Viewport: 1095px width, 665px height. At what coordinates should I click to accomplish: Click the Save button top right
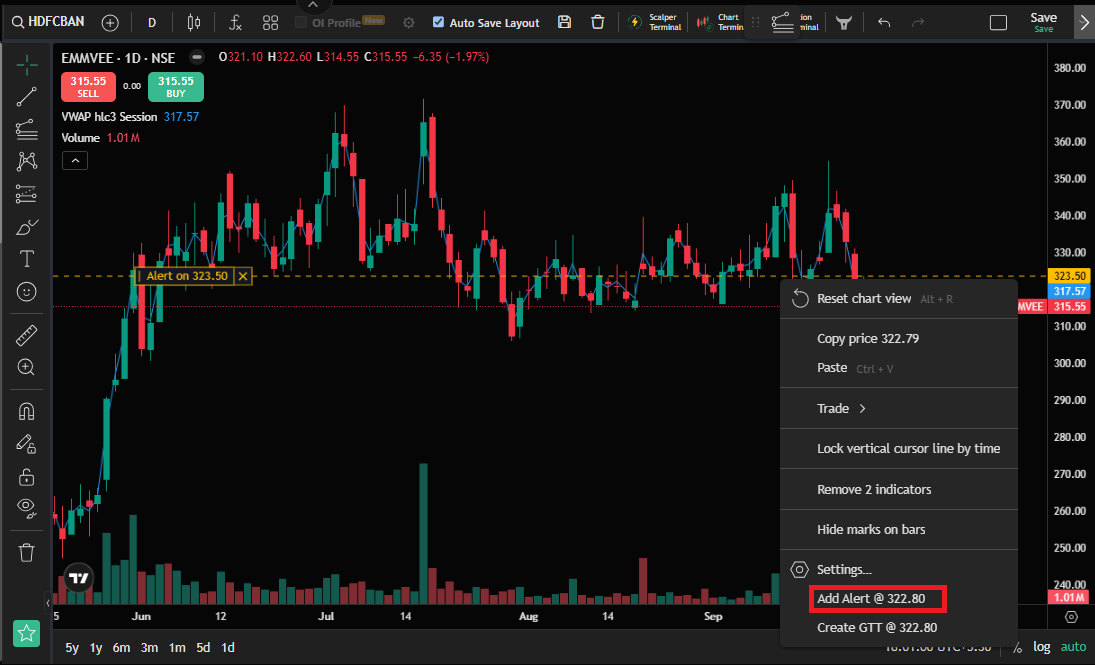coord(1043,22)
